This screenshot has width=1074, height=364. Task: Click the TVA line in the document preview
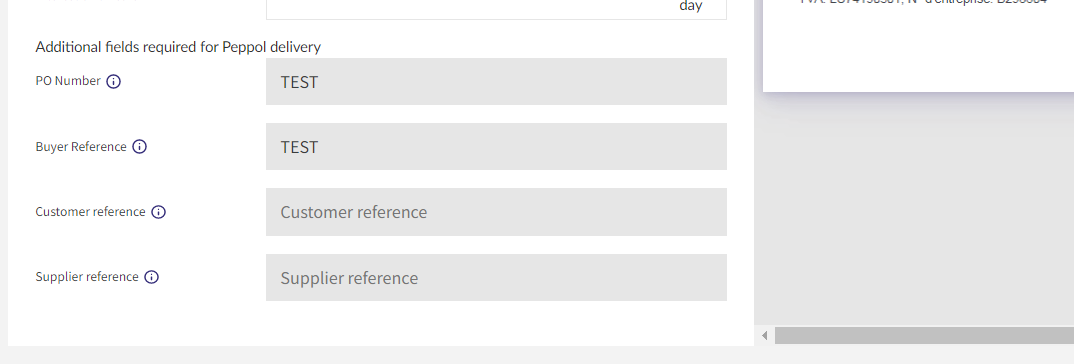(923, 2)
